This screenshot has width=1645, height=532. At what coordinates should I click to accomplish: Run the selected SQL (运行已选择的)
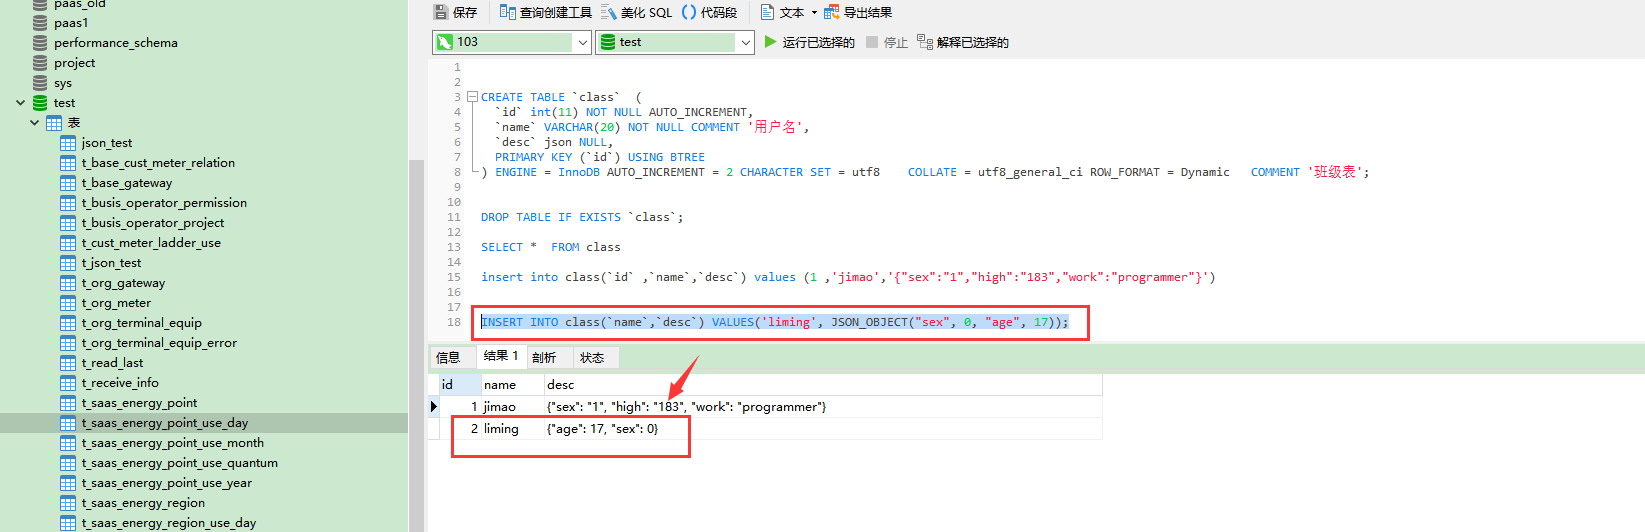(x=809, y=42)
